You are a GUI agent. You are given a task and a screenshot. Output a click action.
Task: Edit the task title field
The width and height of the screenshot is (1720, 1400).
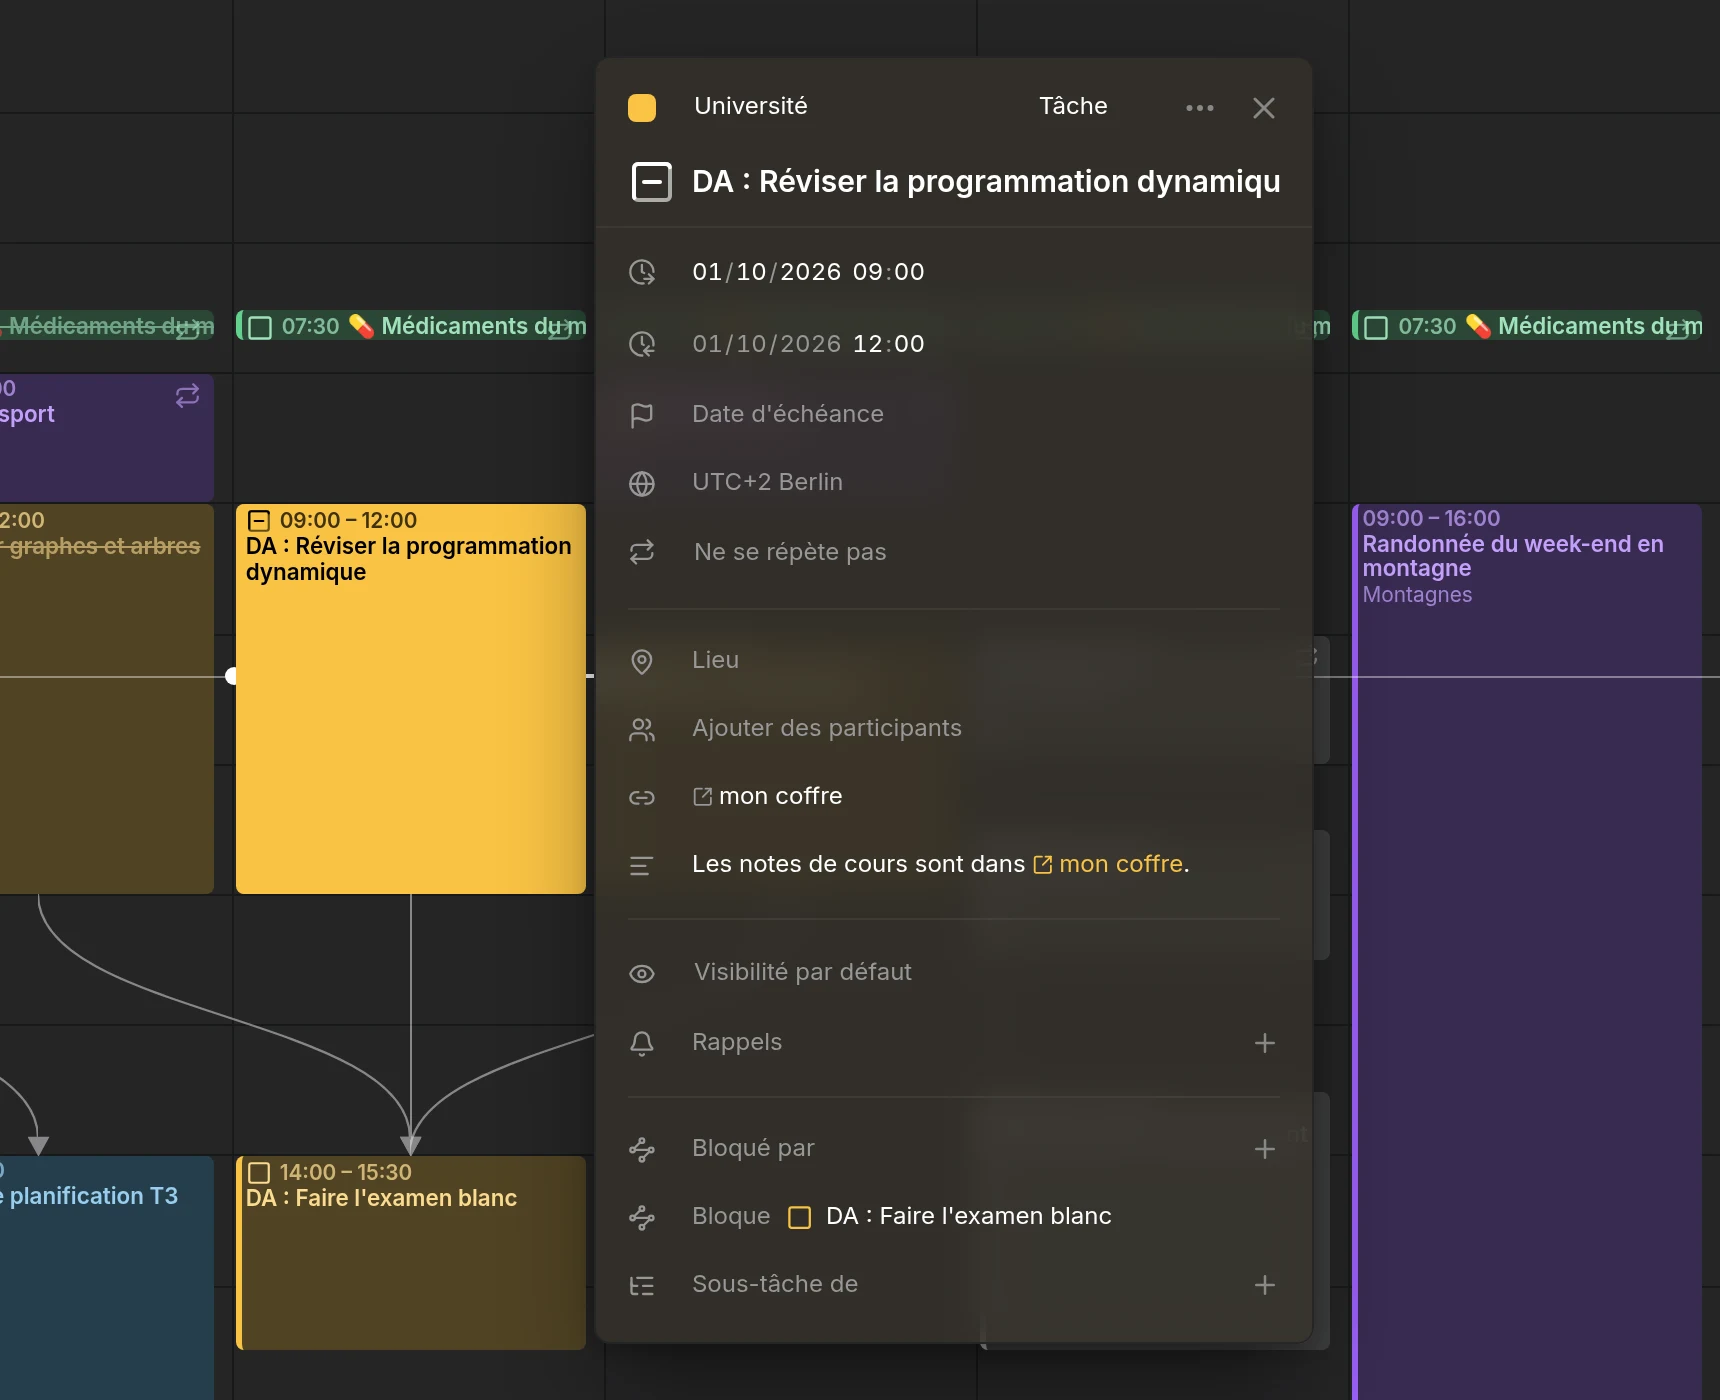986,182
